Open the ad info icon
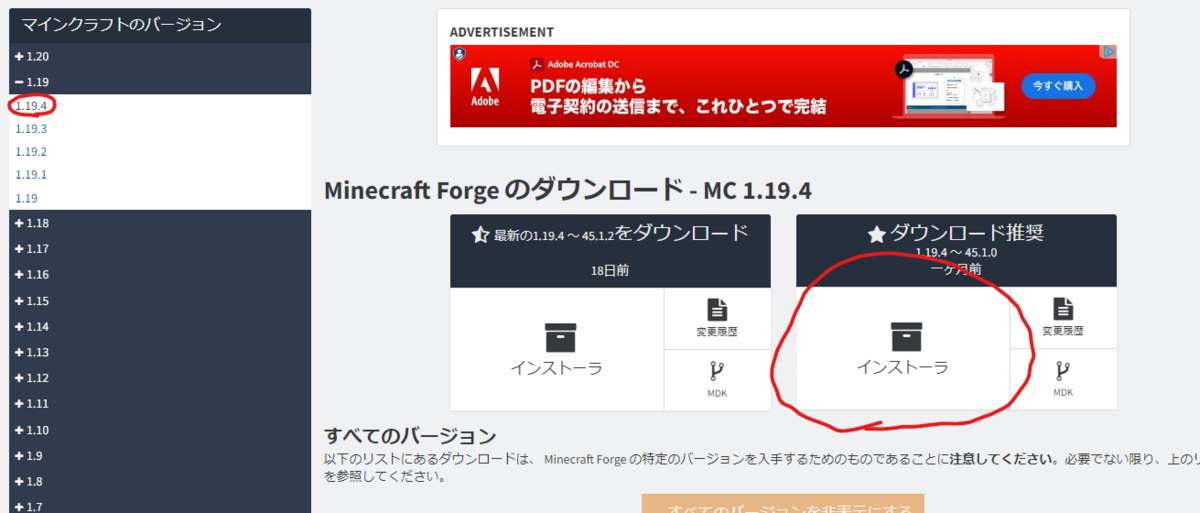The image size is (1200, 513). pos(1109,52)
